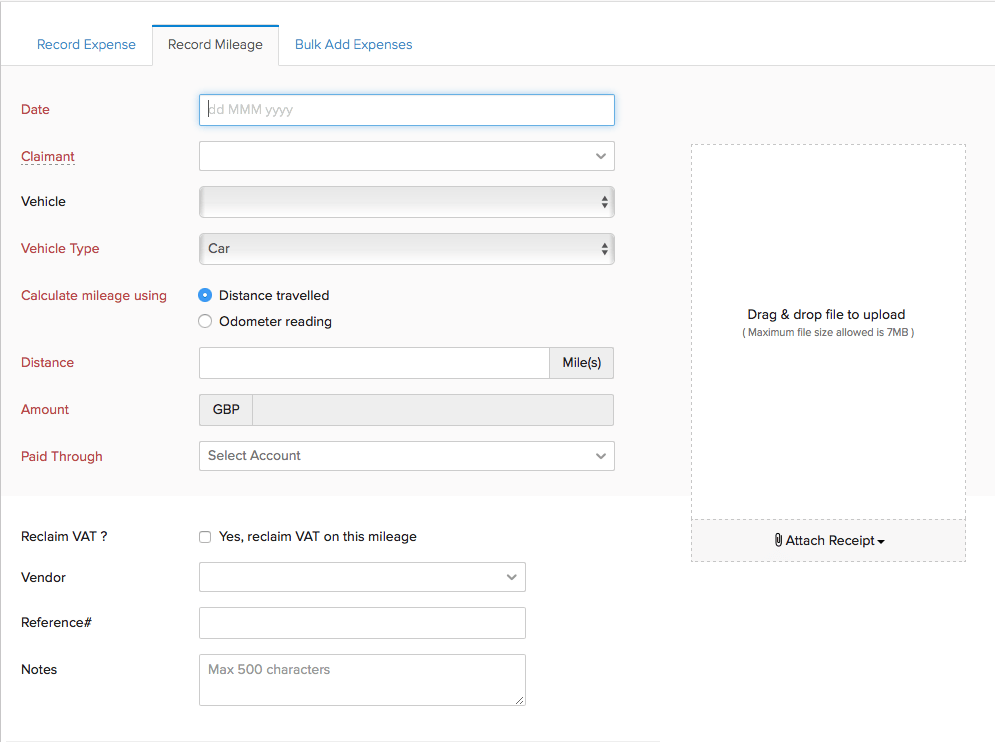The image size is (995, 742).
Task: Click the Notes textarea resize handle
Action: click(519, 700)
